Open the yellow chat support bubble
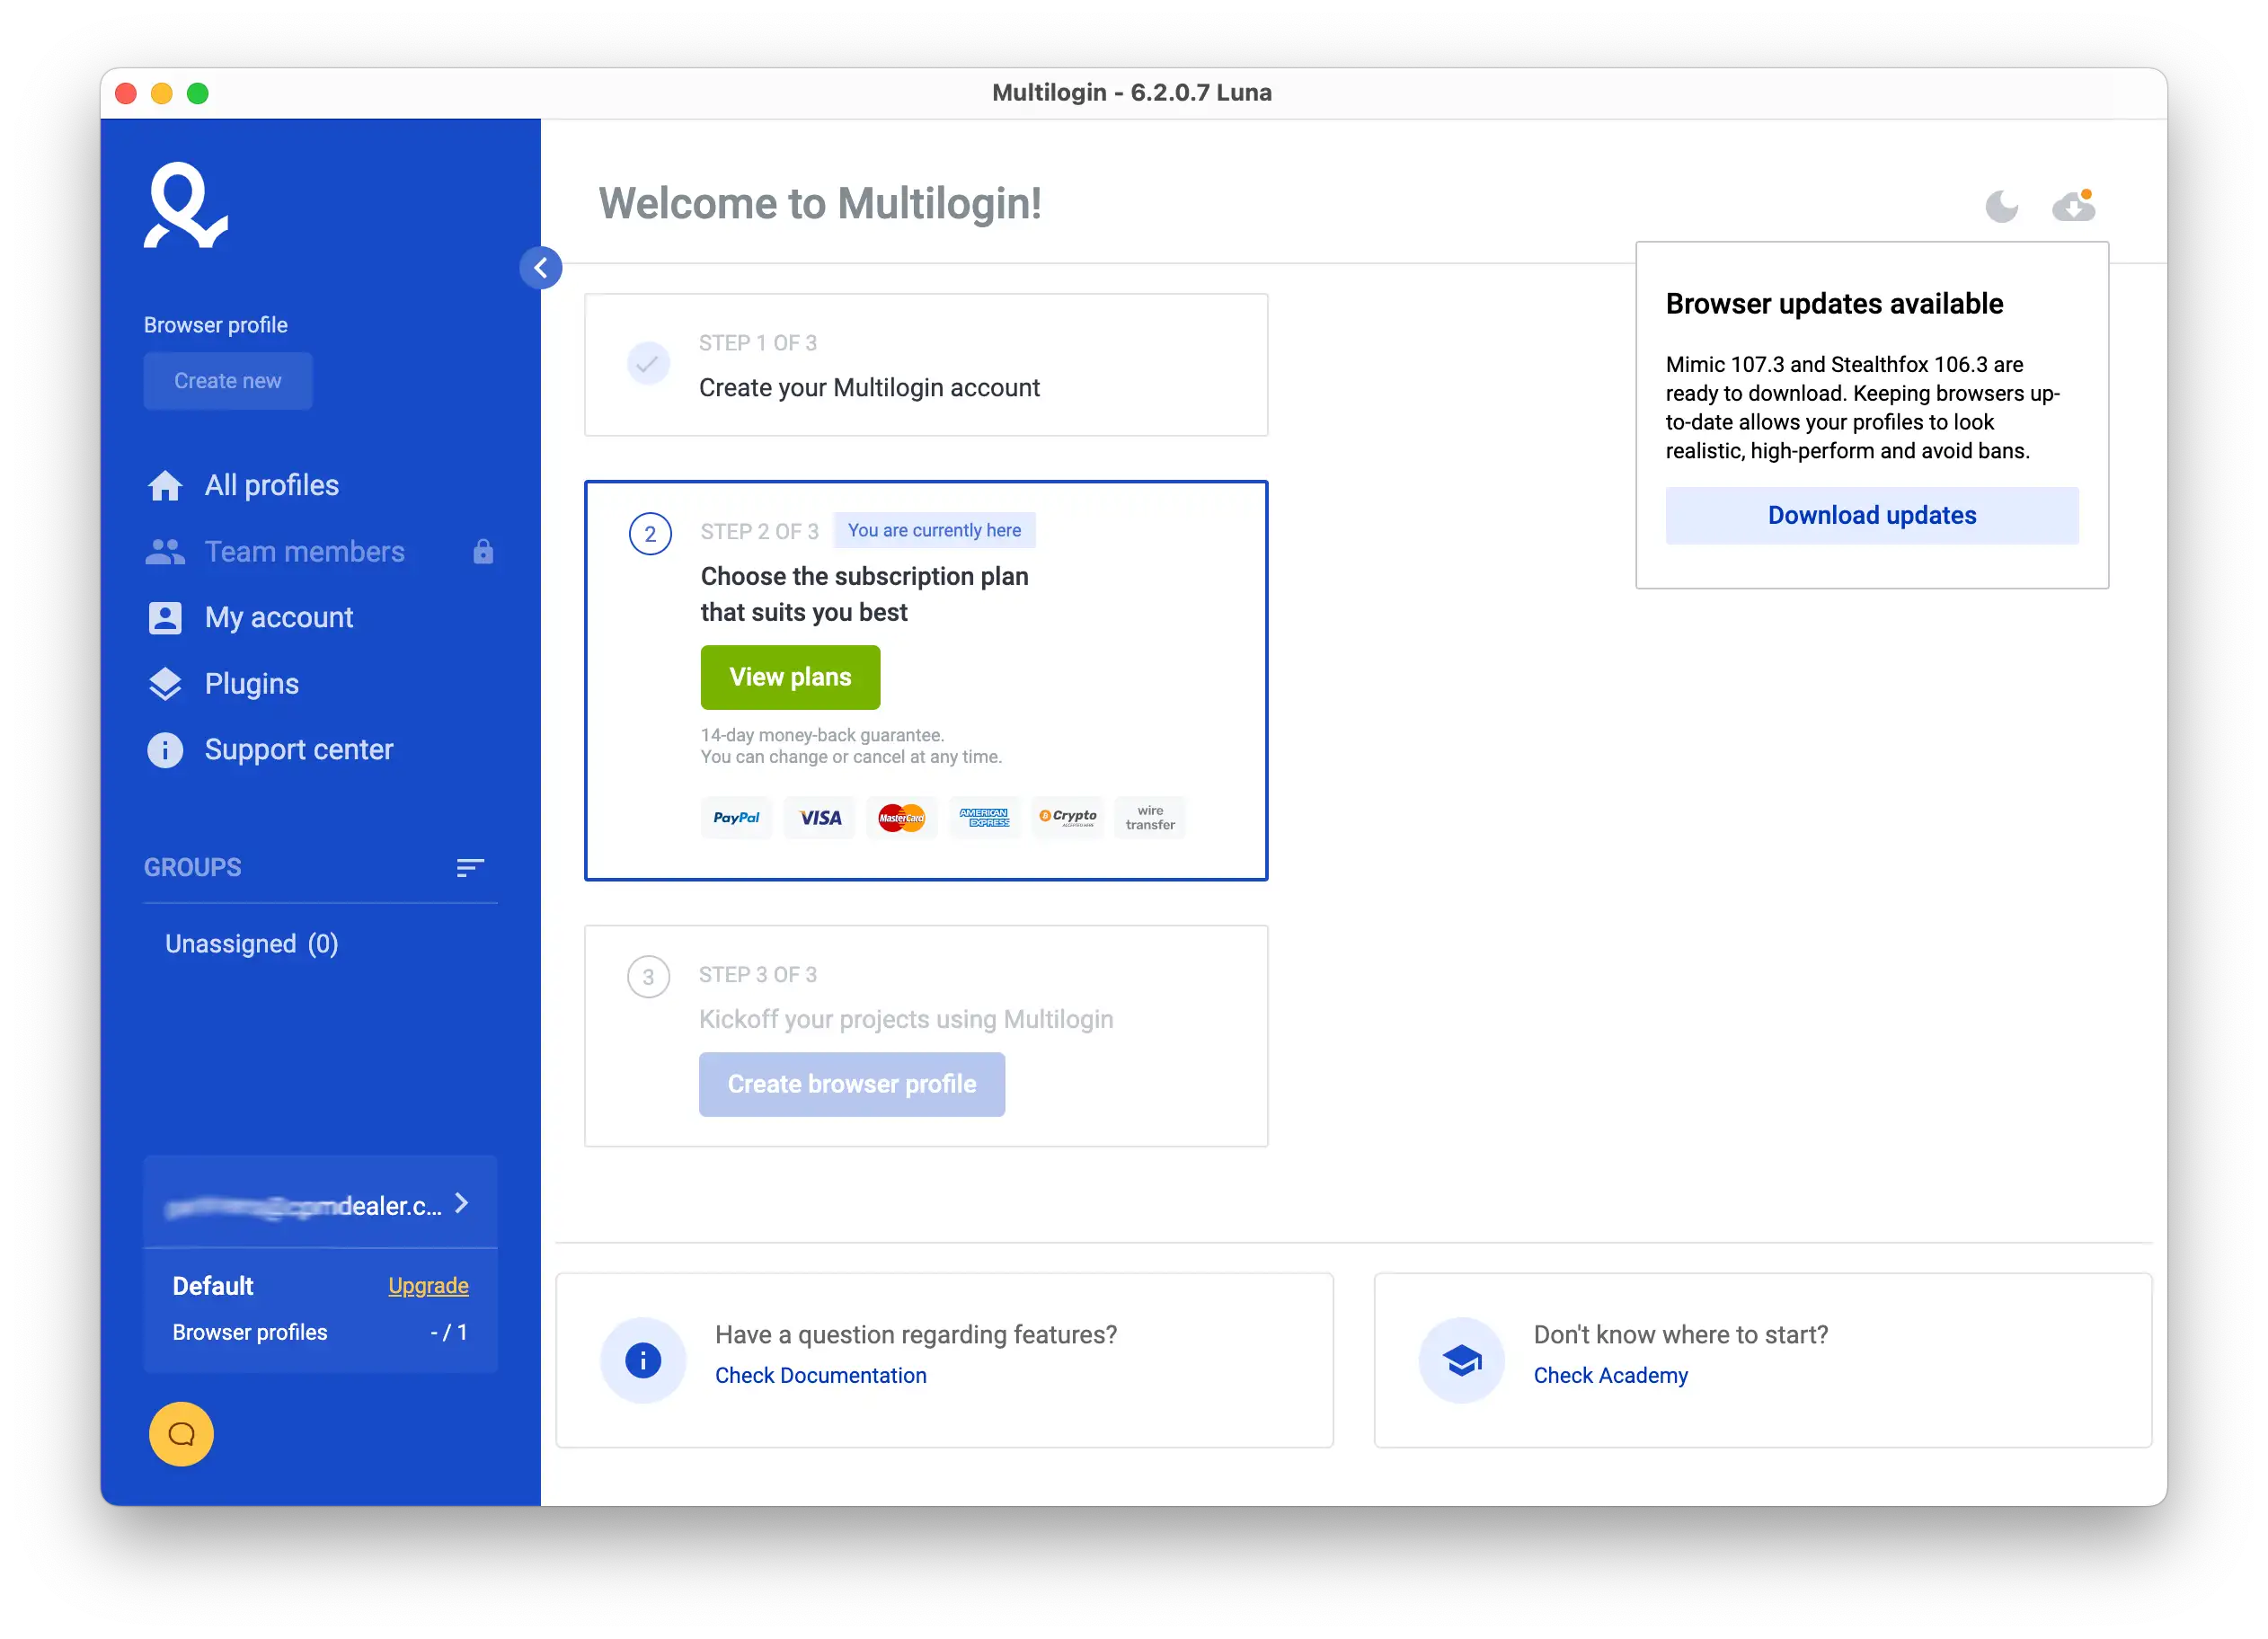The width and height of the screenshot is (2268, 1639). click(181, 1435)
